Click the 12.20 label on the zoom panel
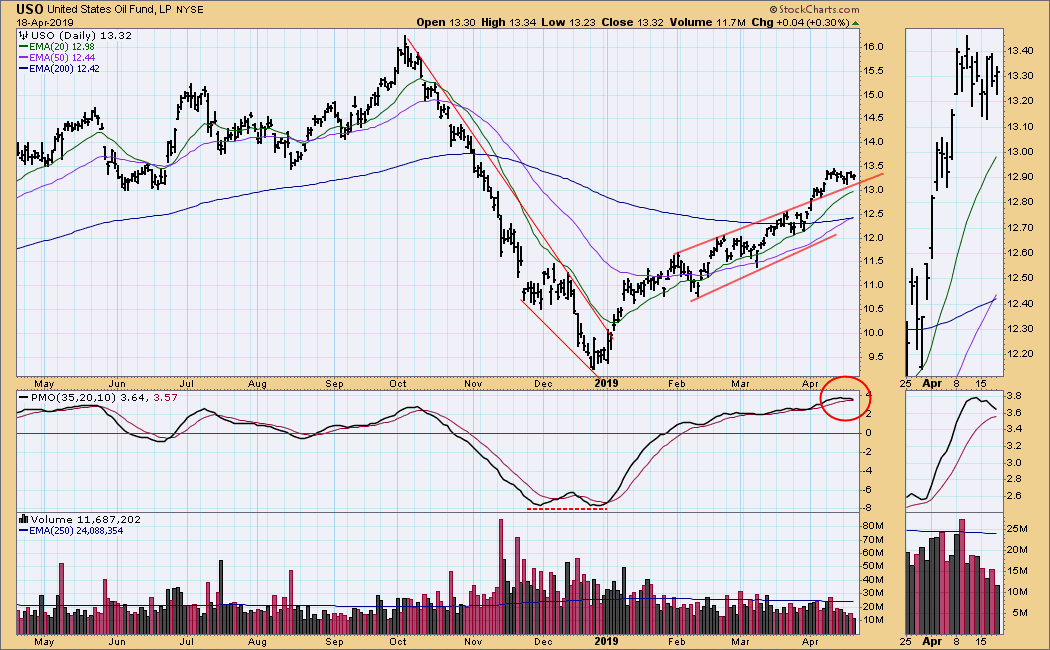The height and width of the screenshot is (650, 1050). point(1021,354)
